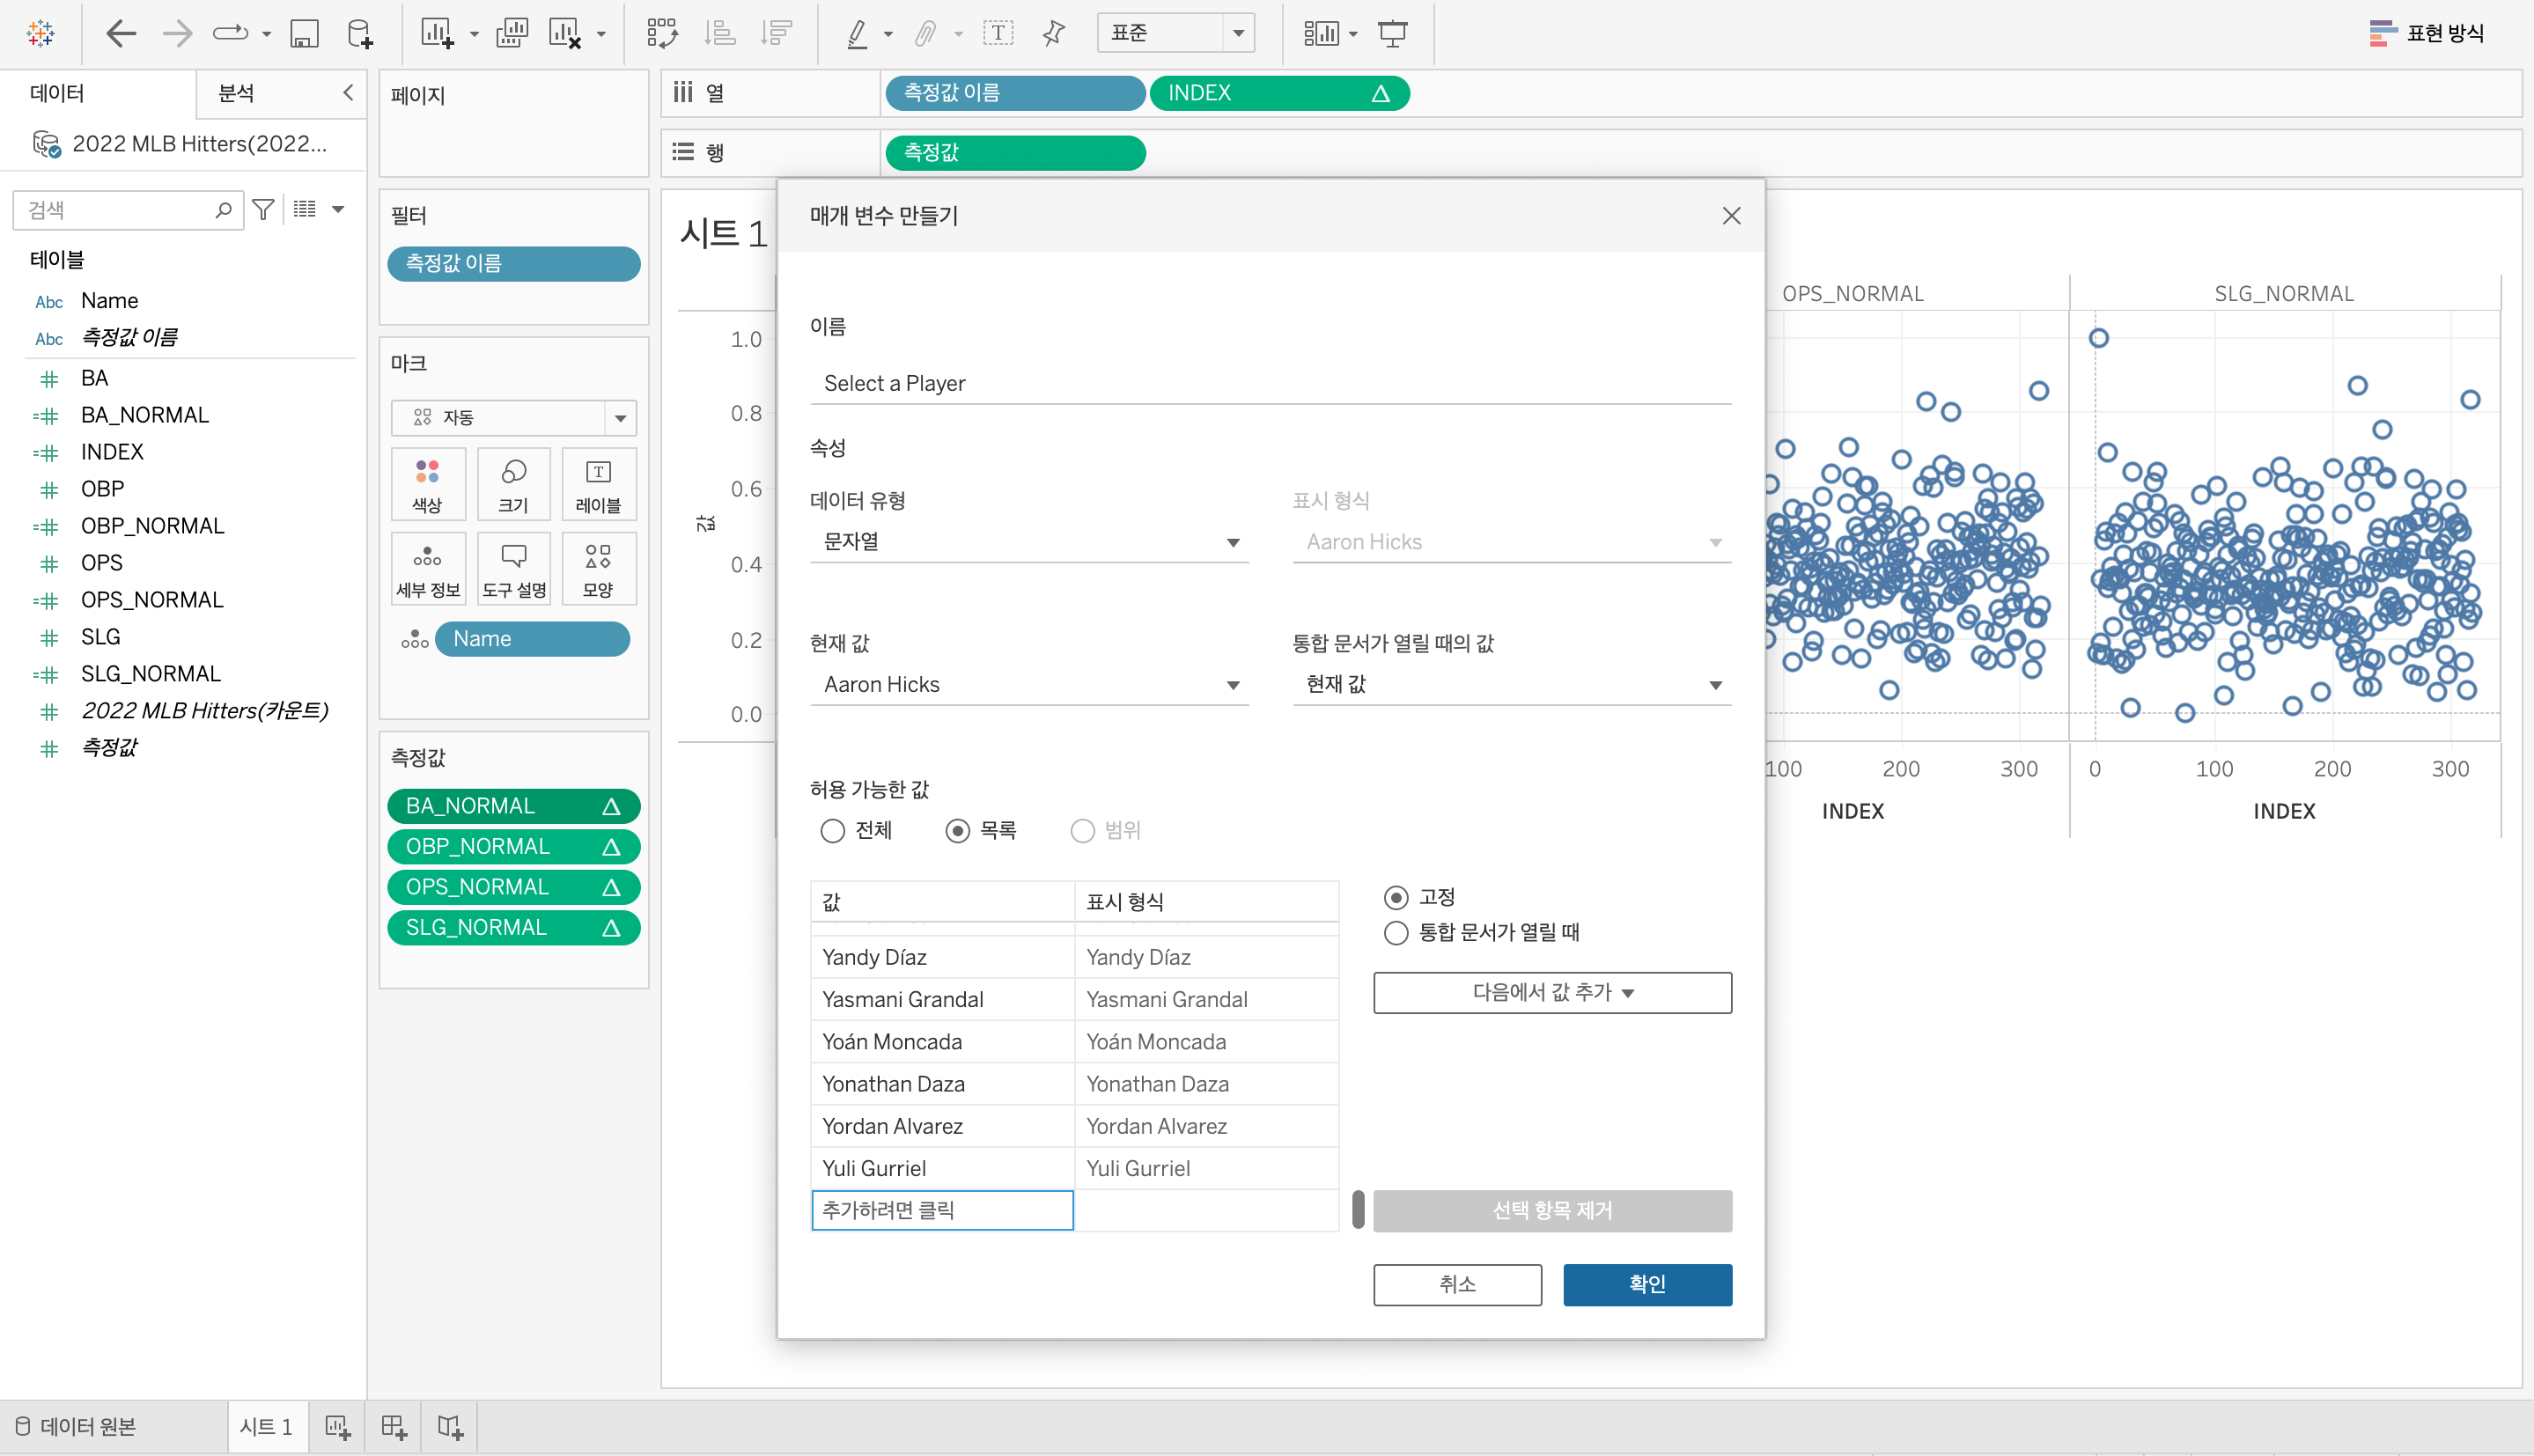Open the 현재 값 Aaron Hicks dropdown

coord(1029,685)
